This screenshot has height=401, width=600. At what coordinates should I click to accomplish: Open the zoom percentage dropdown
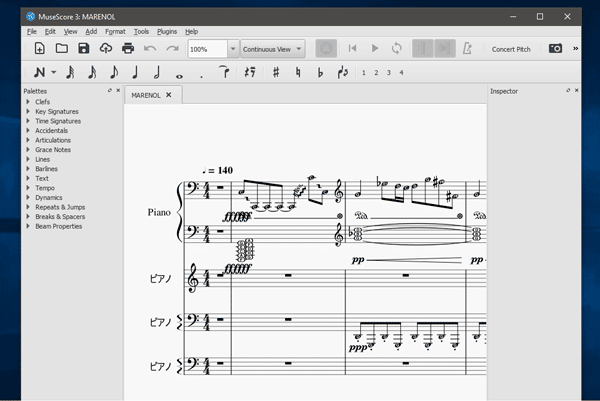[233, 48]
